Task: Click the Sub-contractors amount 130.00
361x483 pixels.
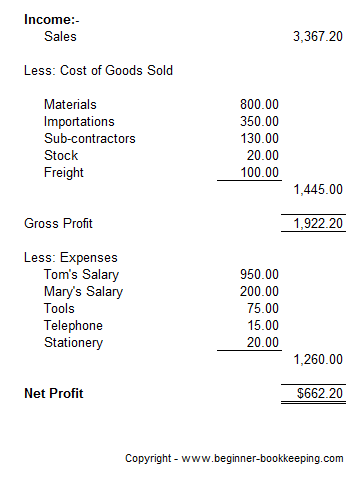Action: click(259, 139)
